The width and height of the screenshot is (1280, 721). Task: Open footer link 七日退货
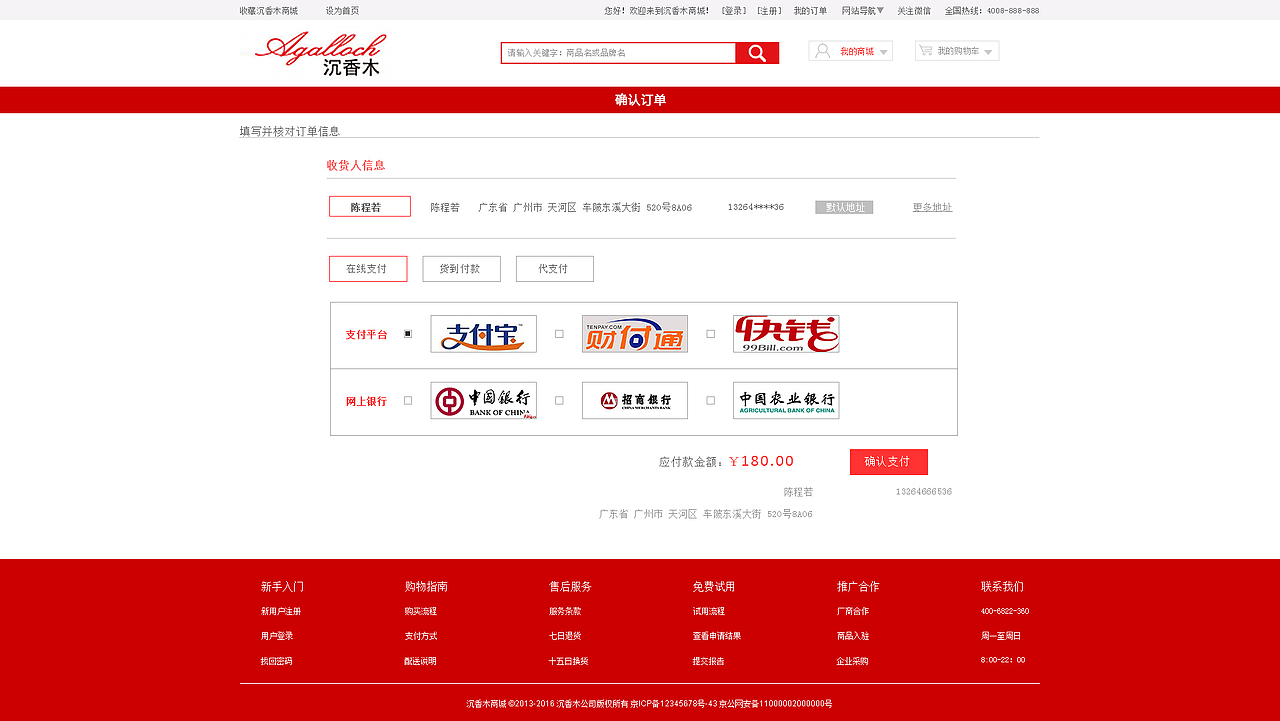pos(565,636)
